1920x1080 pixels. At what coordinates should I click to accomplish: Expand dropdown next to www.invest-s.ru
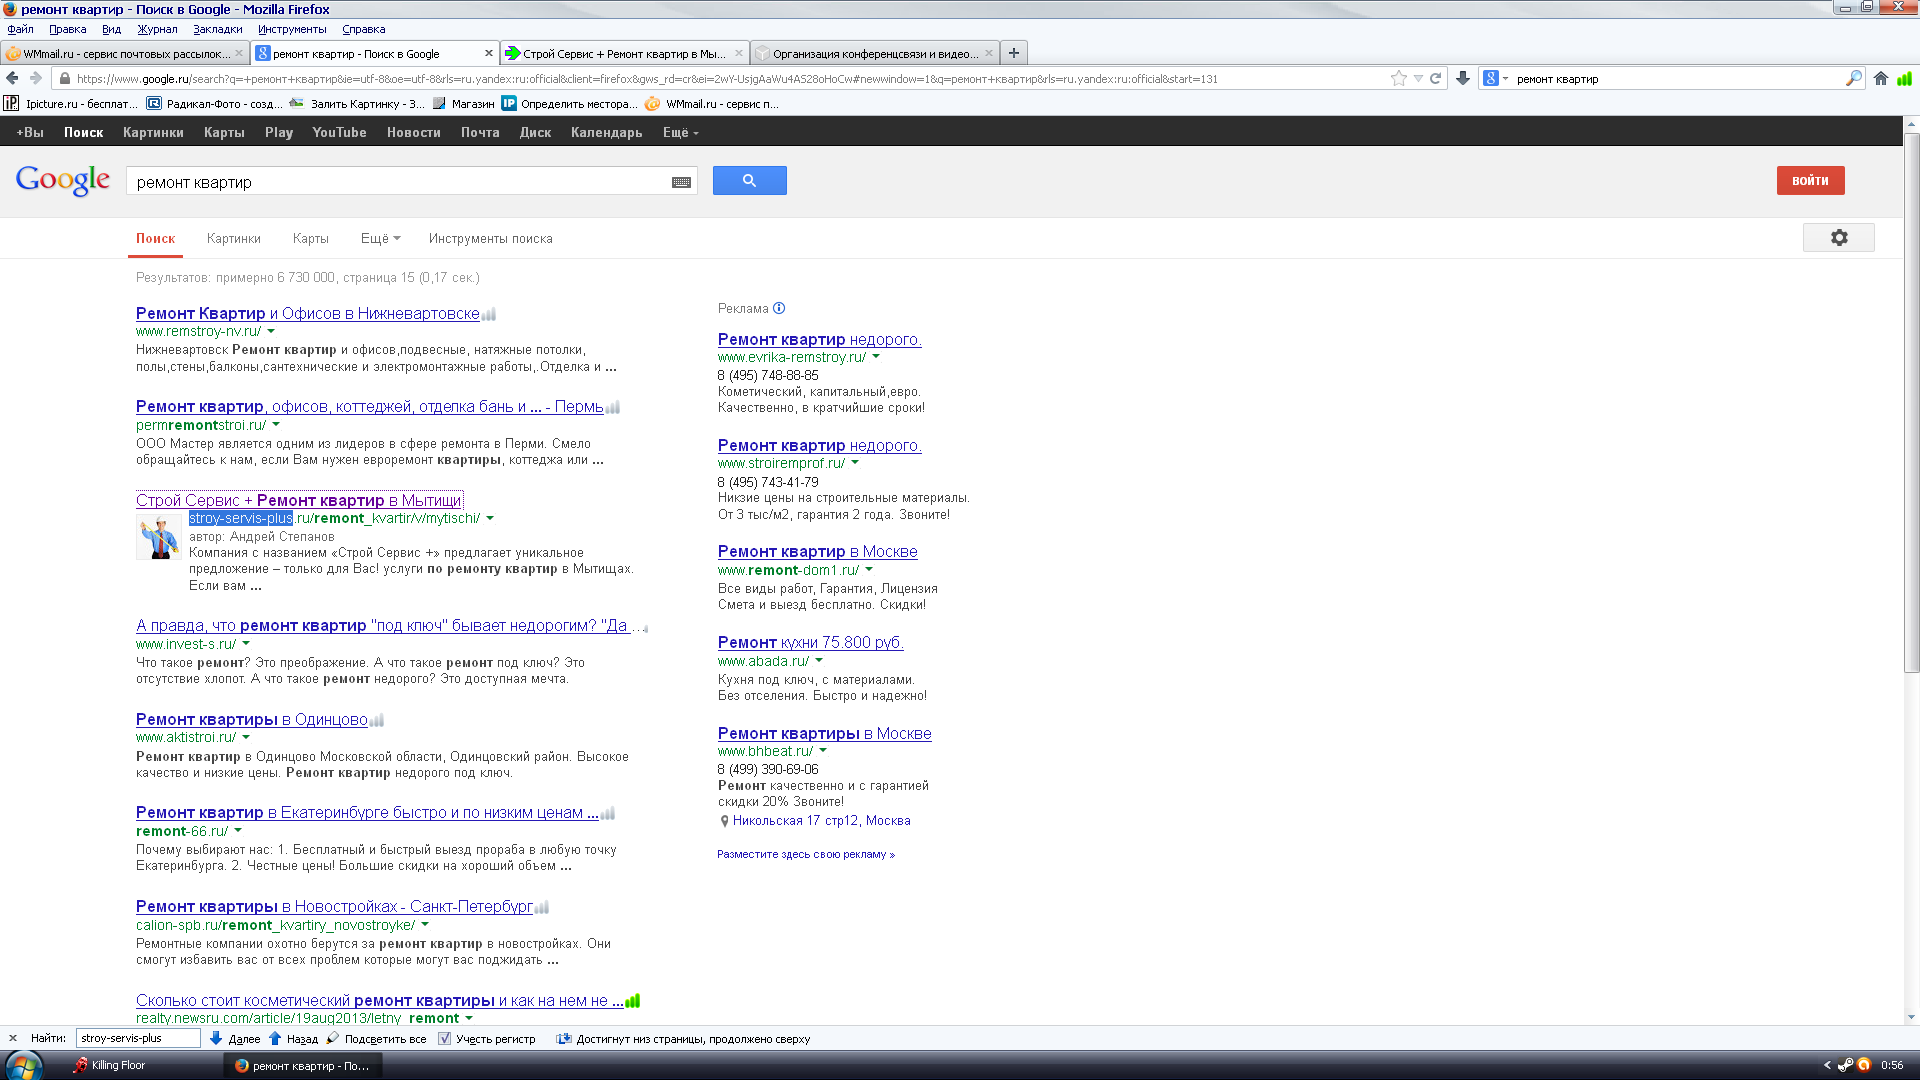coord(246,644)
